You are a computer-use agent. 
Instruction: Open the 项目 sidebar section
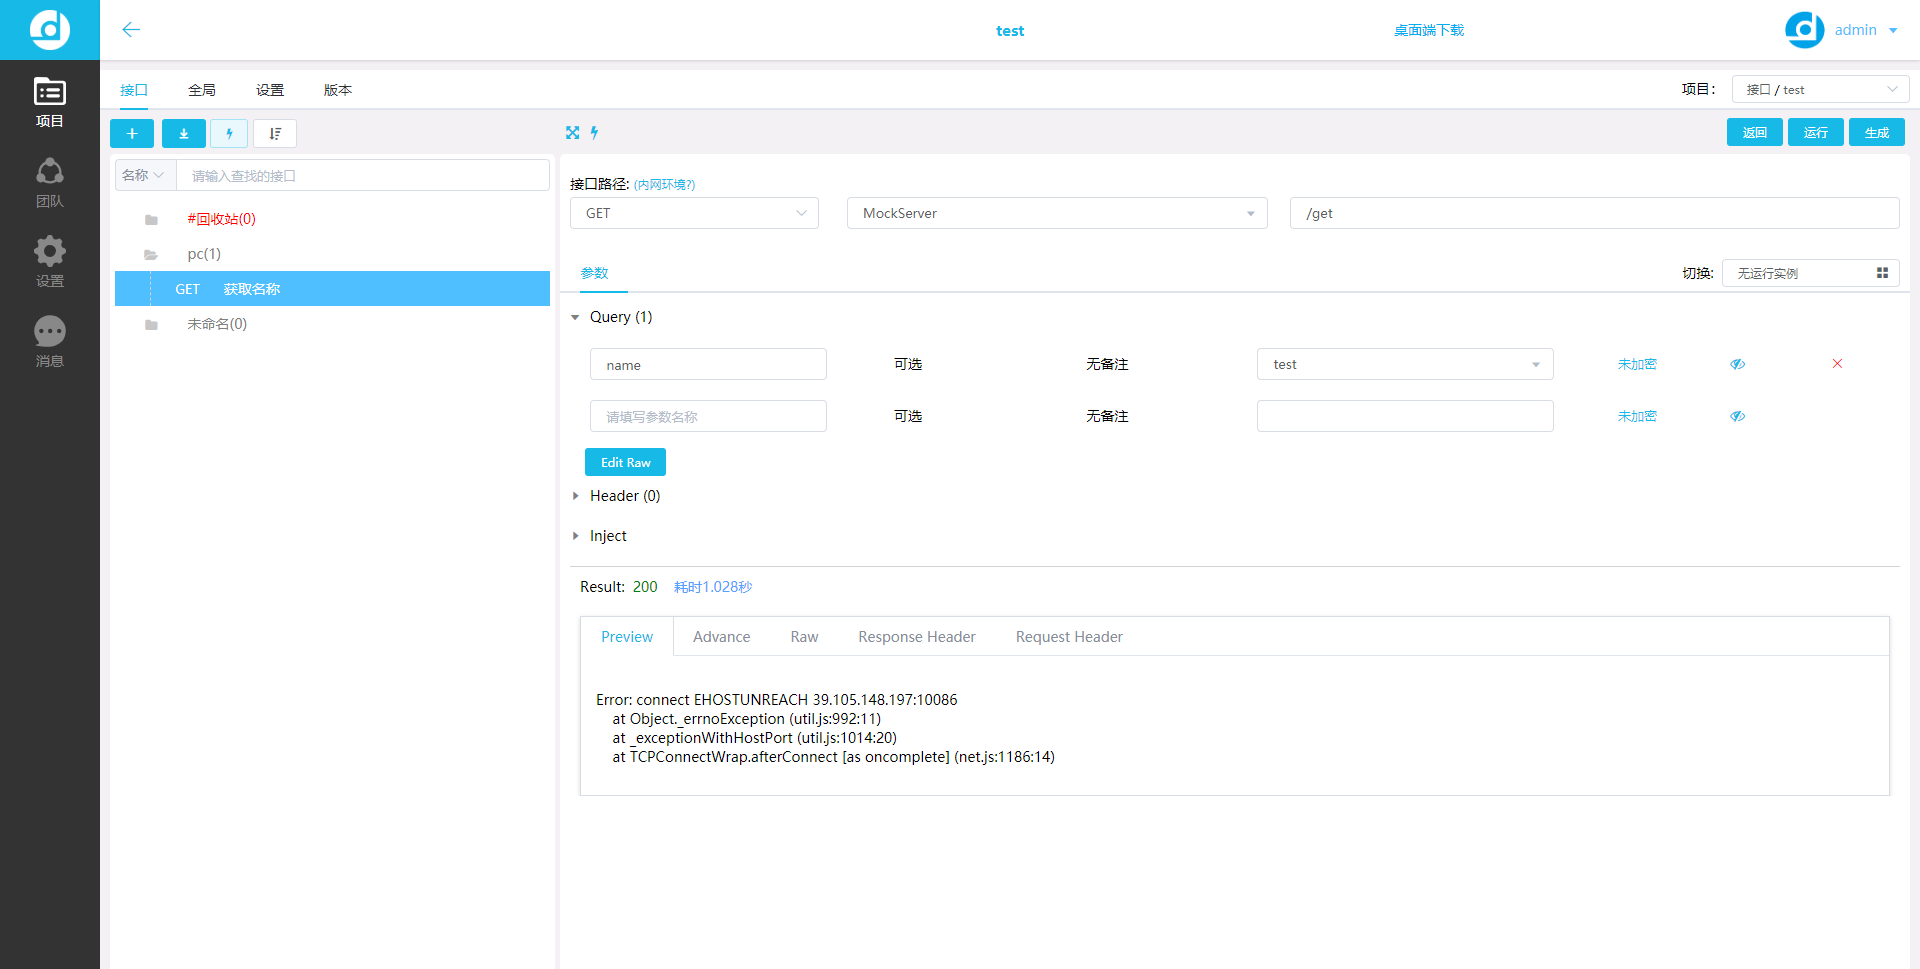pos(49,102)
